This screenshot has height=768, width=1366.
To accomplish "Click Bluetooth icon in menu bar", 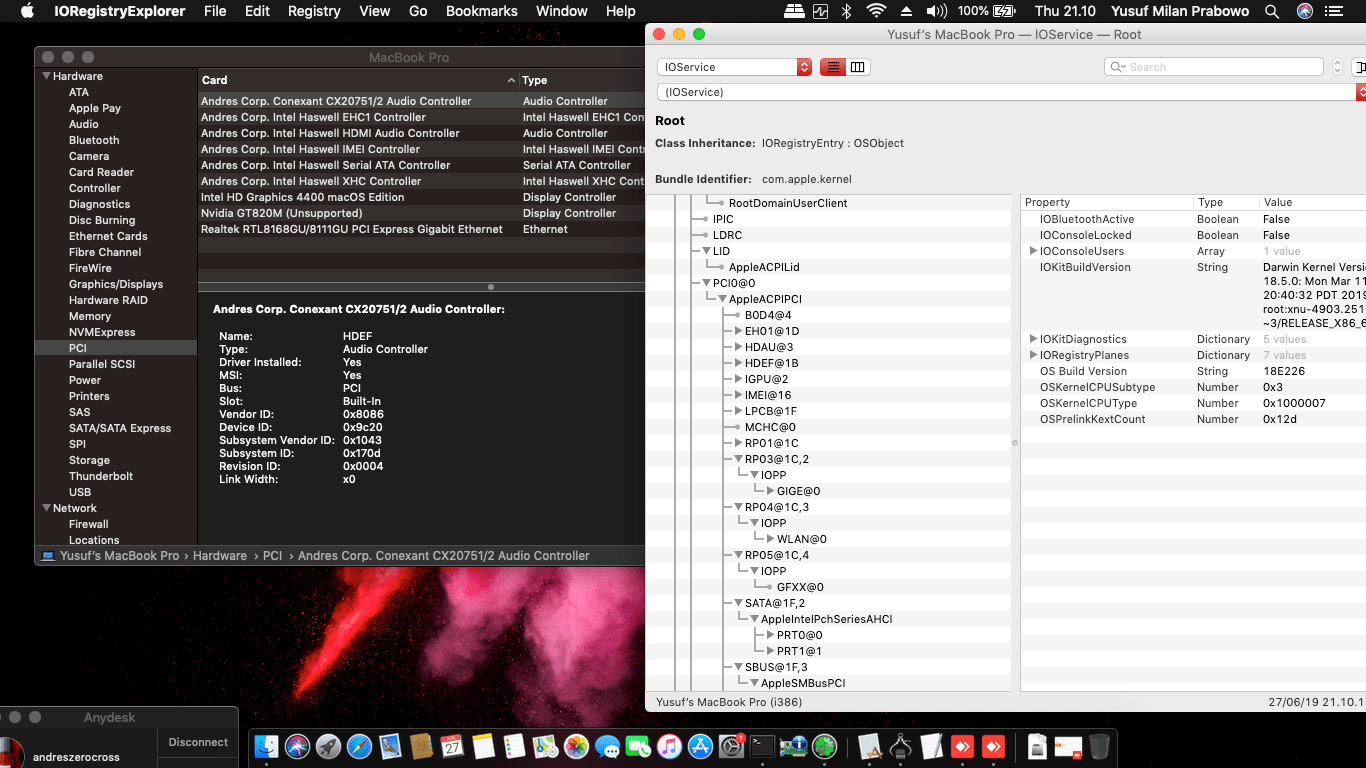I will pyautogui.click(x=846, y=11).
